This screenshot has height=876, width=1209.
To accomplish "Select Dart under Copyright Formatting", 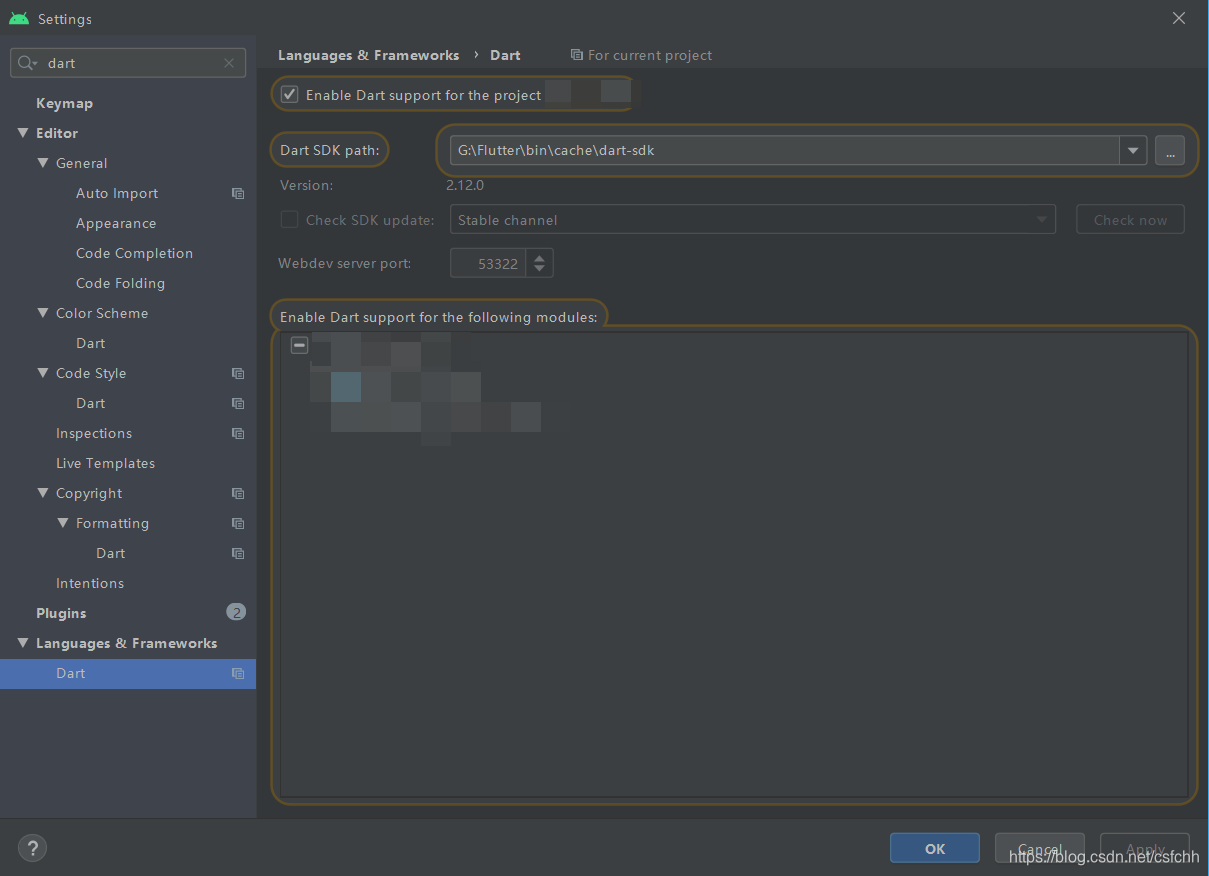I will click(x=110, y=553).
